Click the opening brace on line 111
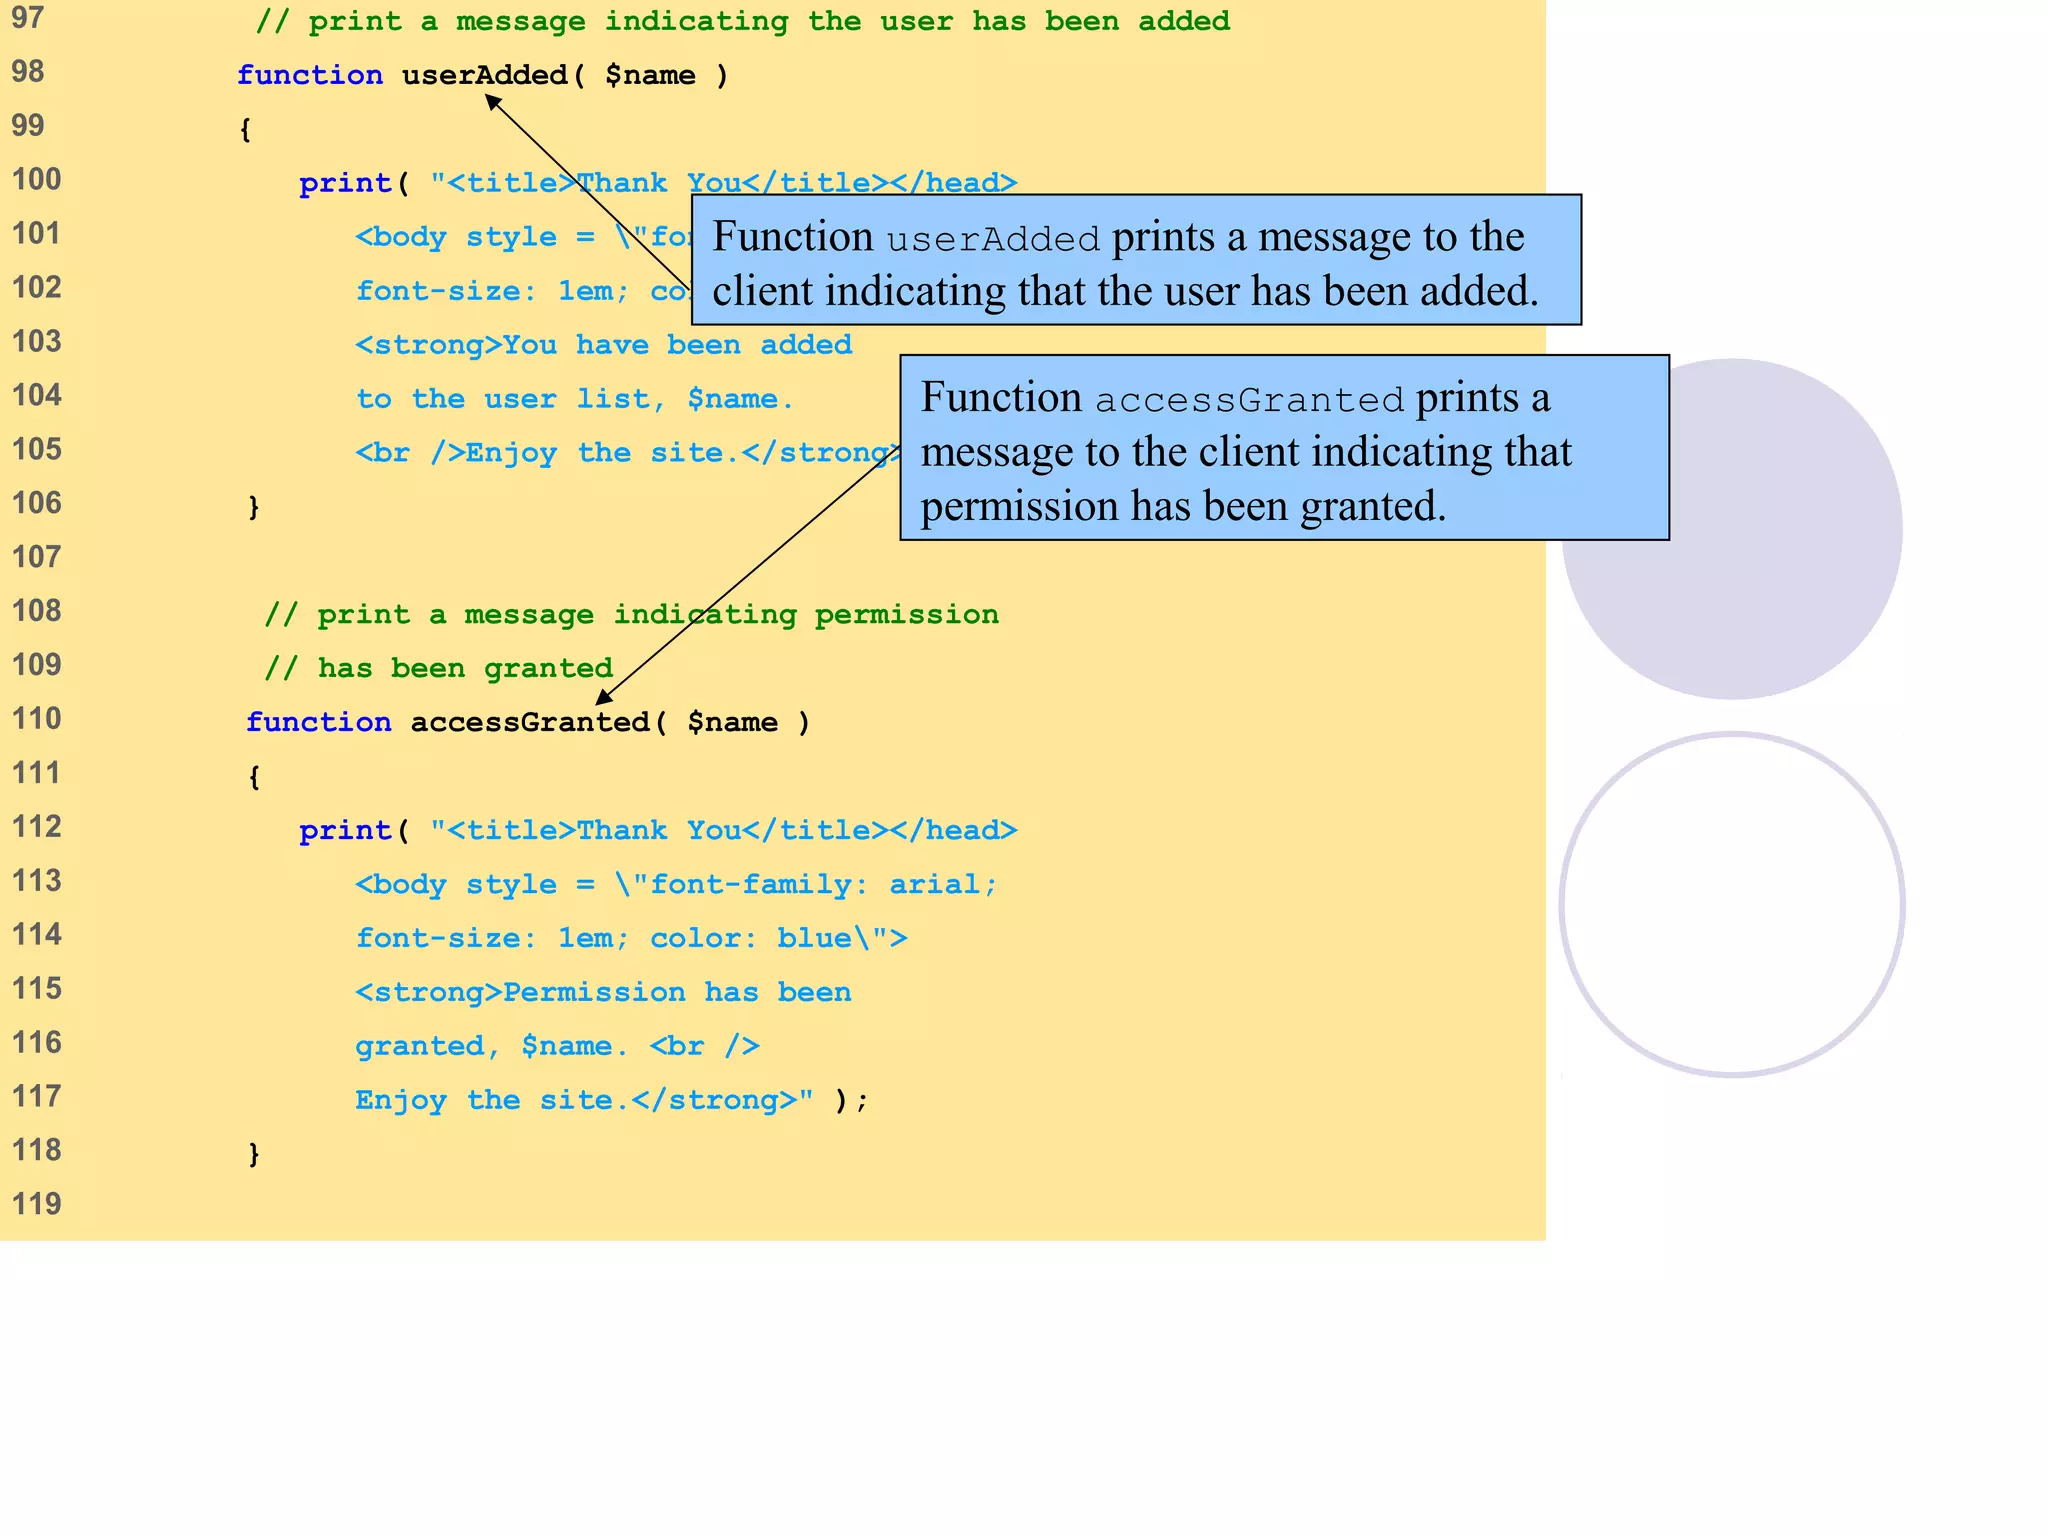 pos(254,777)
